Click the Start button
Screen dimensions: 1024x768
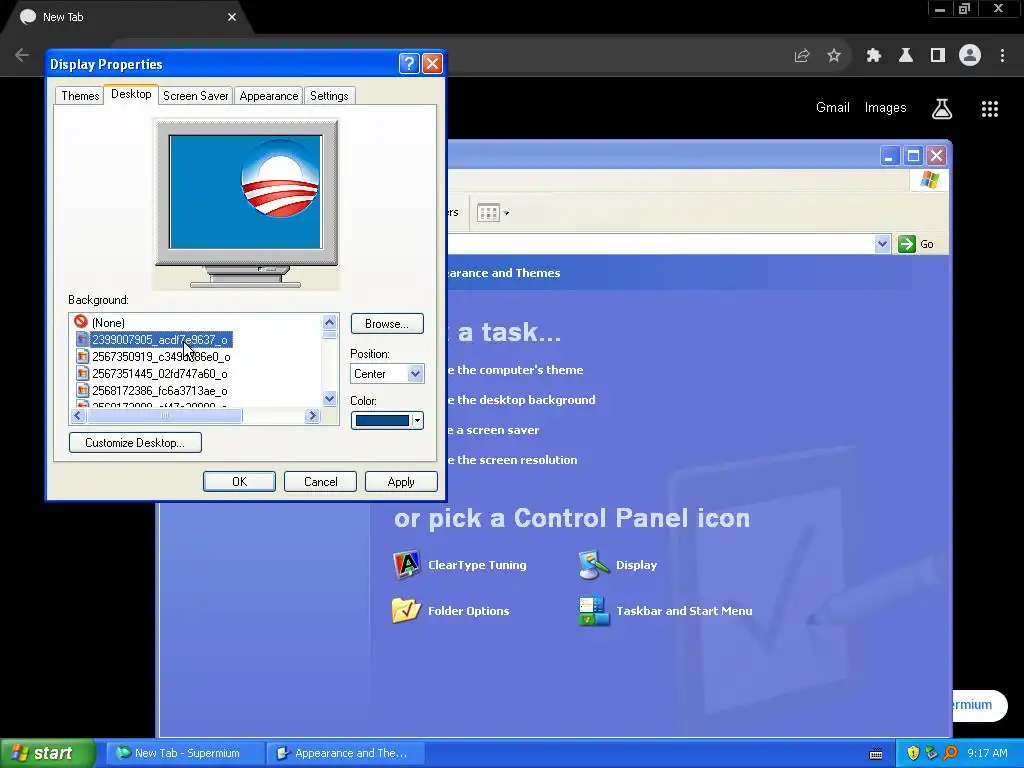point(48,753)
